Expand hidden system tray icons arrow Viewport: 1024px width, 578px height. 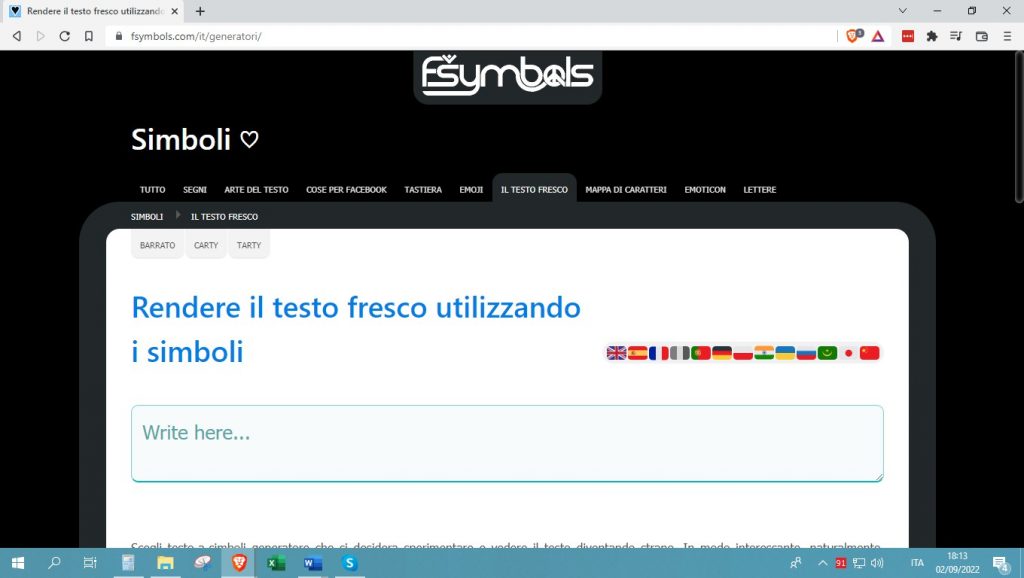tap(823, 563)
